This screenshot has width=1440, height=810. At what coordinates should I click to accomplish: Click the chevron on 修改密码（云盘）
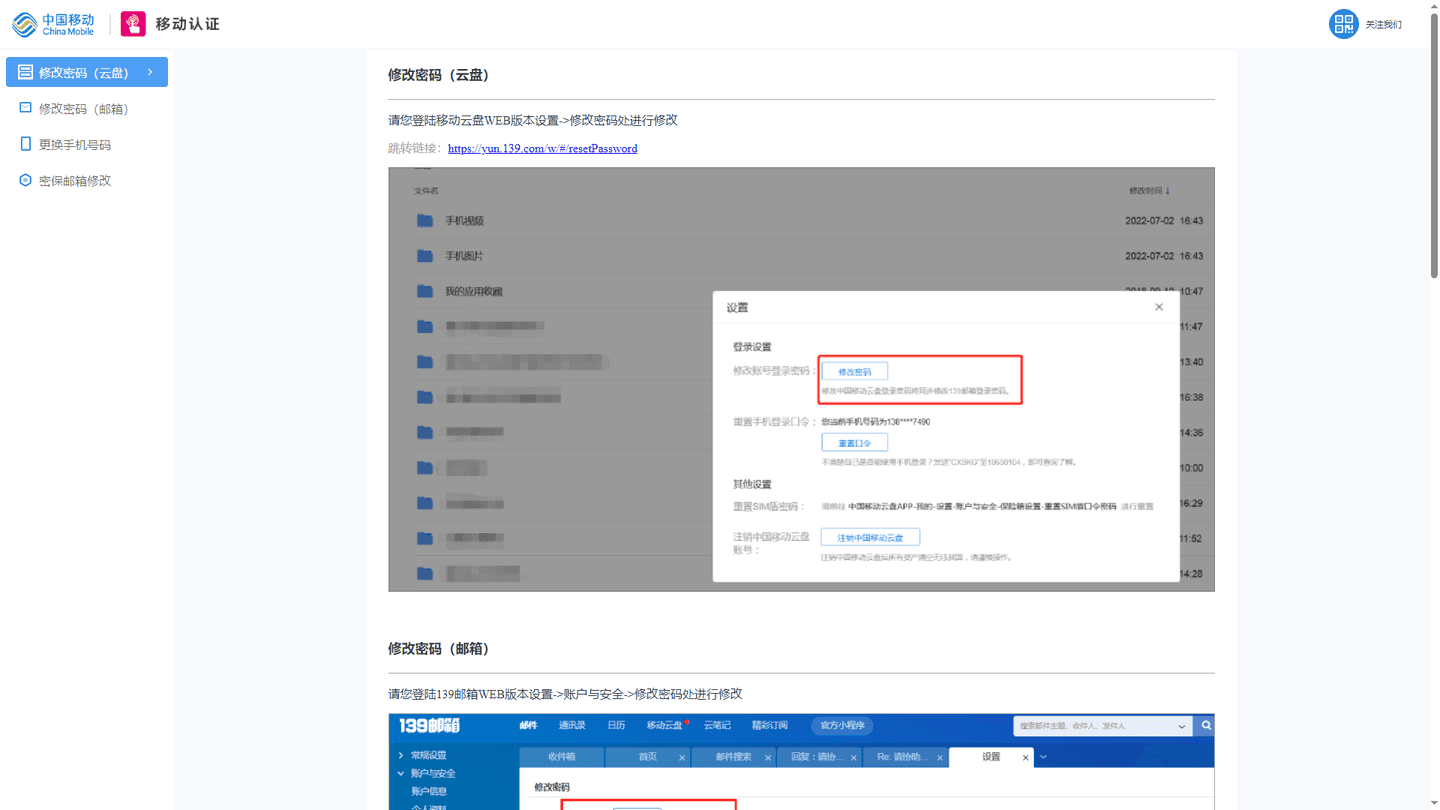[x=150, y=72]
